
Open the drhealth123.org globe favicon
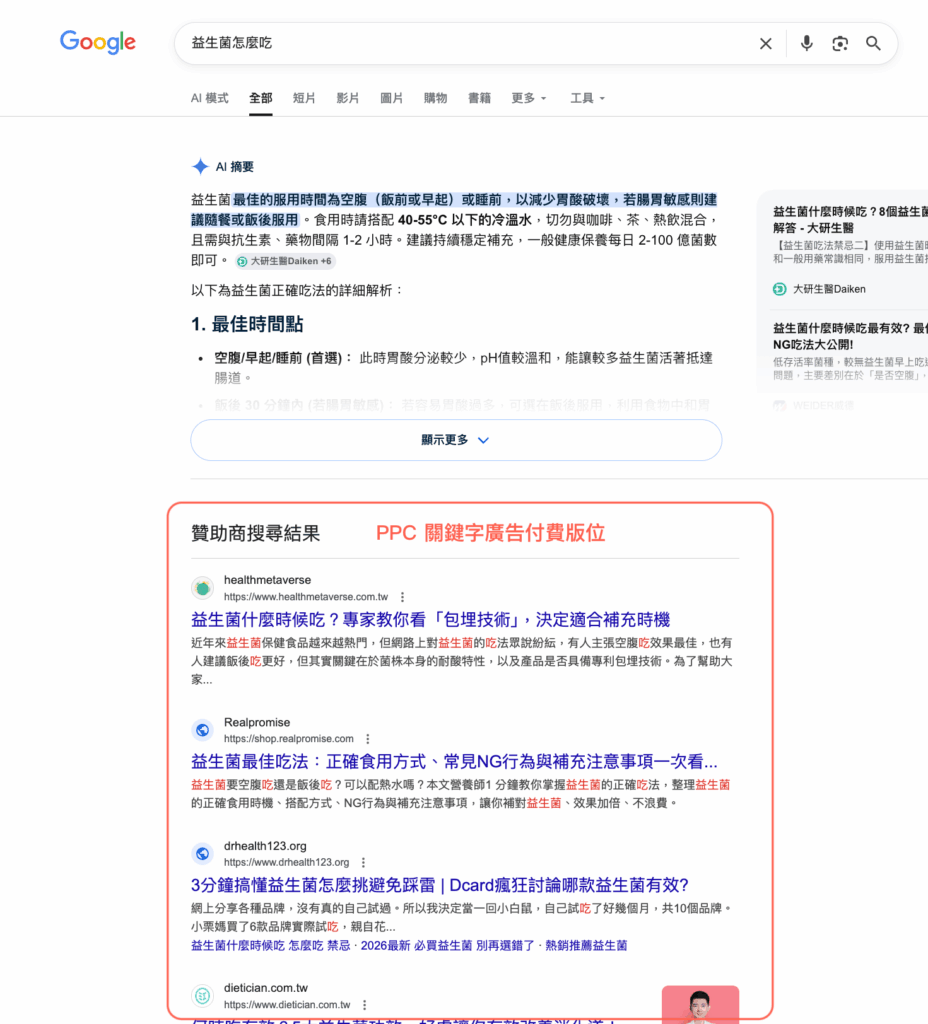[202, 854]
